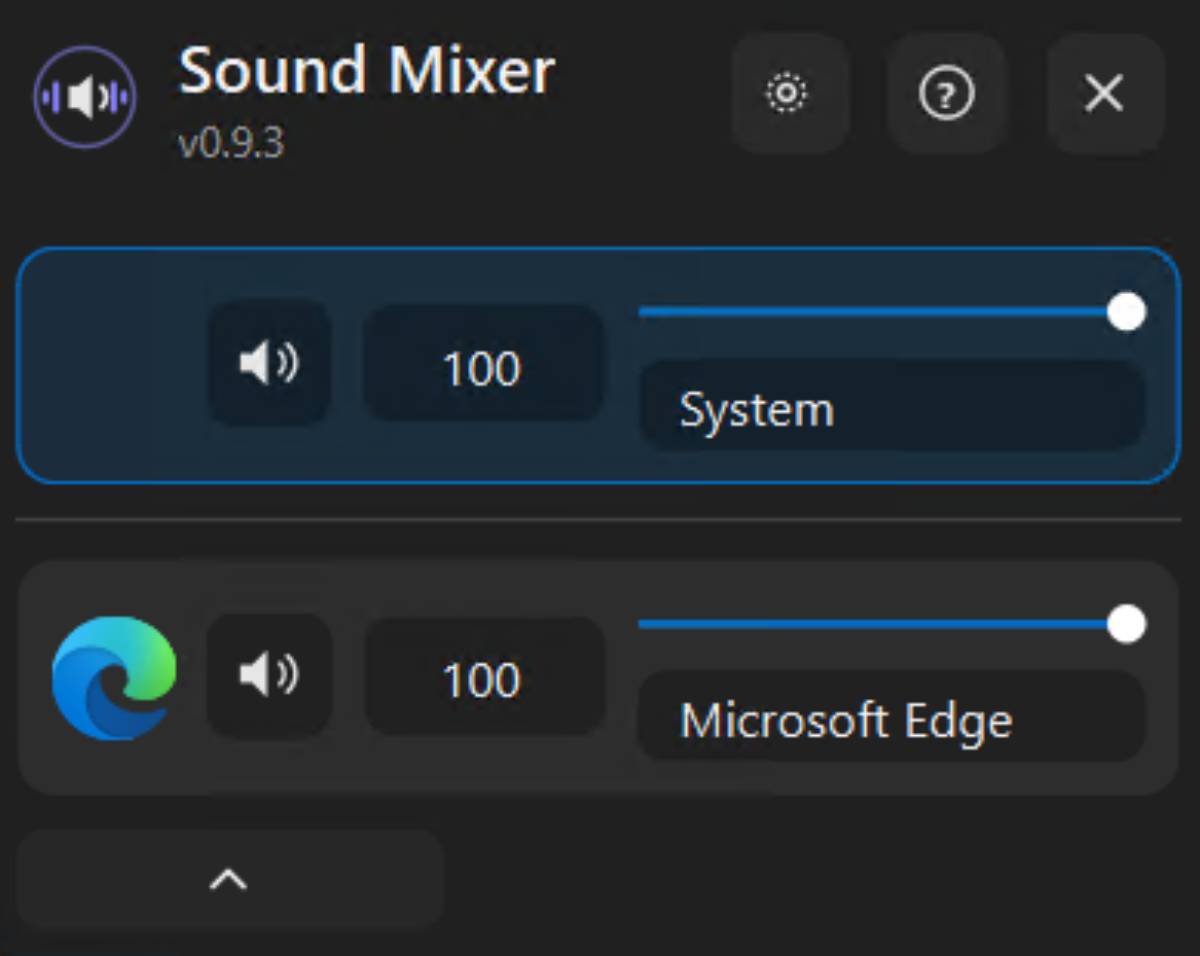The image size is (1200, 956).
Task: Select the Microsoft Edge label box
Action: pyautogui.click(x=891, y=717)
